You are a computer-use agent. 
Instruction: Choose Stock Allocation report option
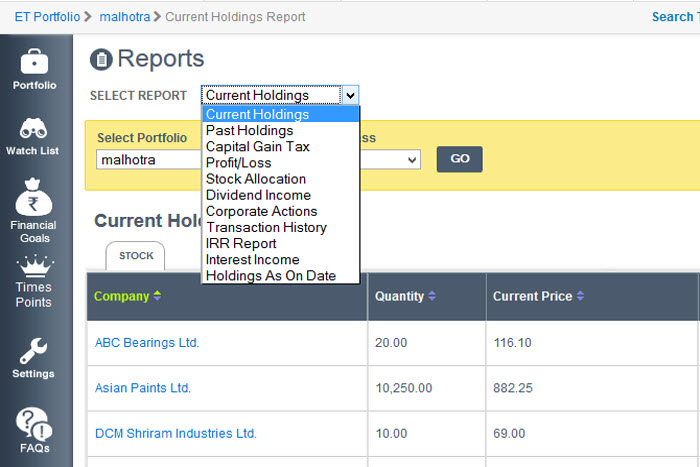pos(281,179)
